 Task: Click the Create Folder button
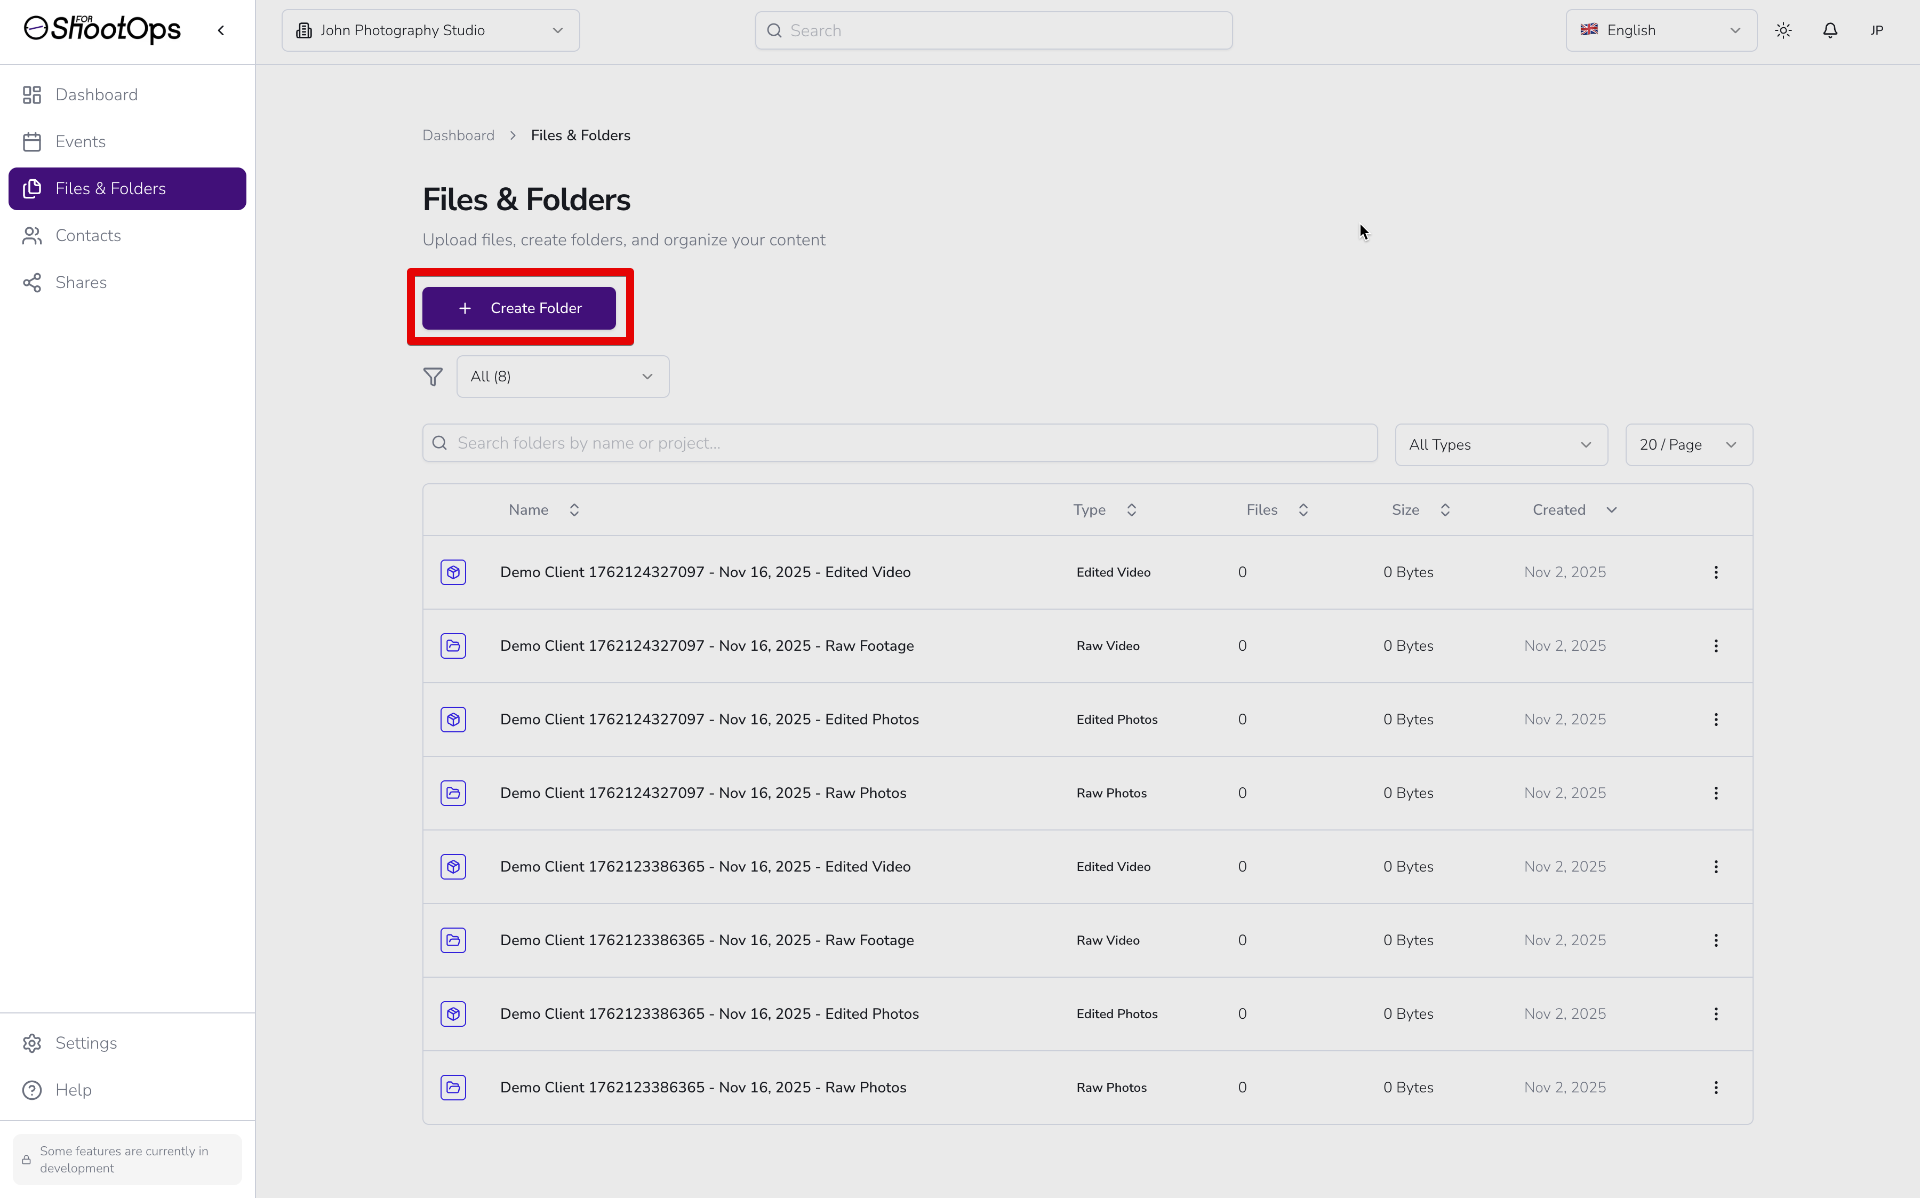tap(518, 308)
